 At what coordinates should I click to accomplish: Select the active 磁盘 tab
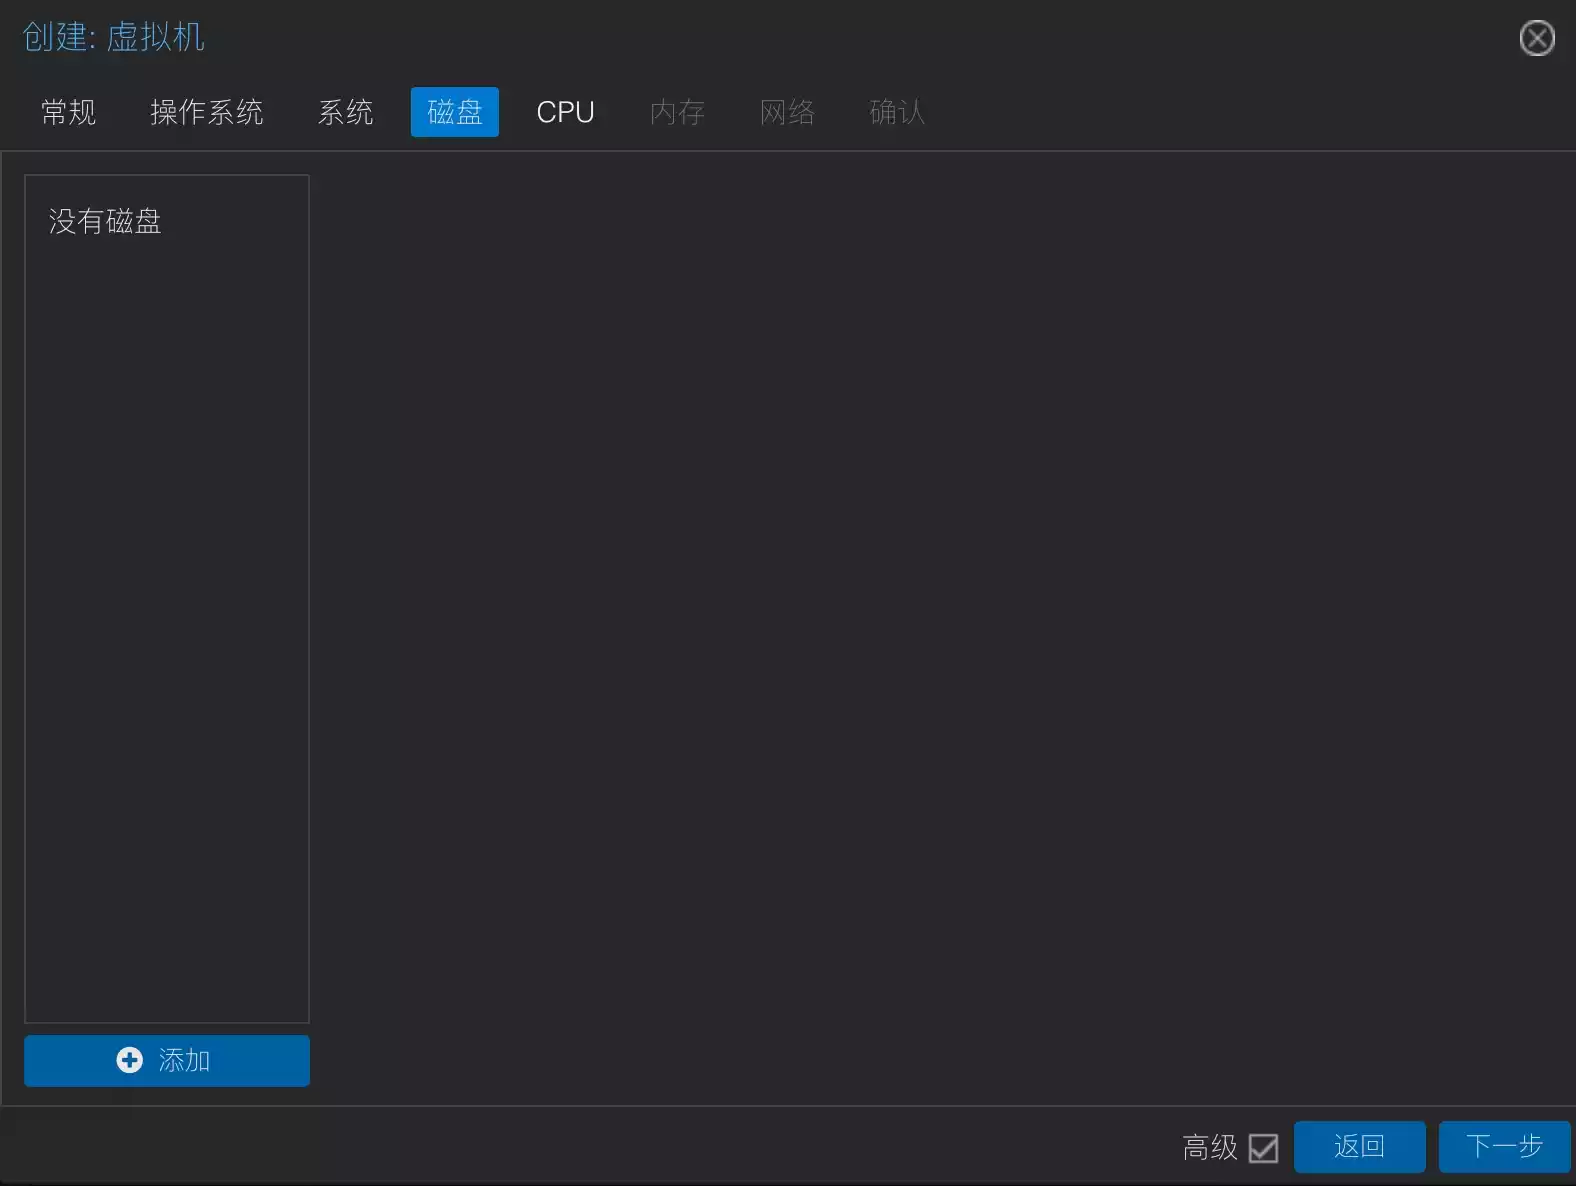[x=454, y=112]
